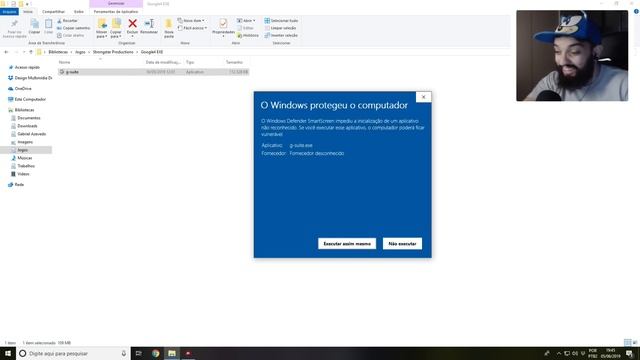Click the Não executar button
This screenshot has width=640, height=360.
click(402, 244)
